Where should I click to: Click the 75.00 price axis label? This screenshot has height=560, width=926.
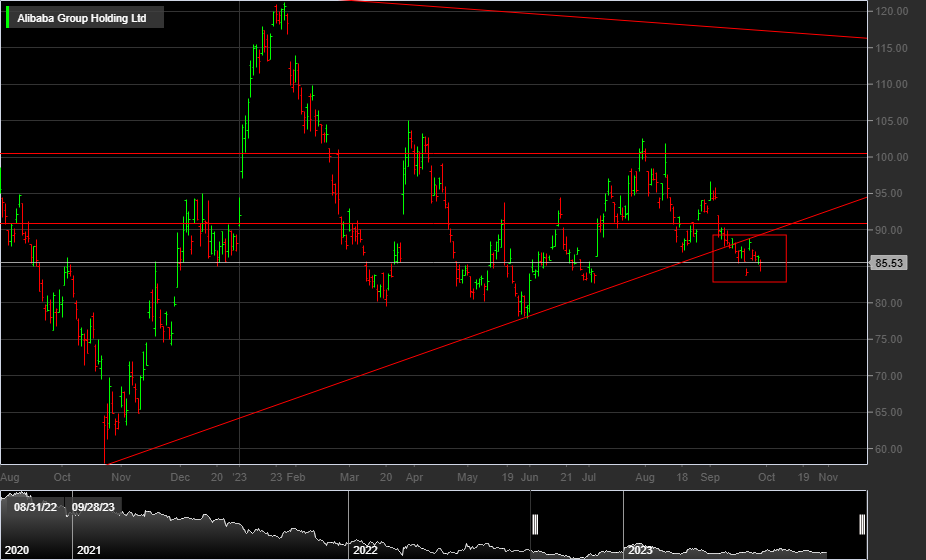pyautogui.click(x=891, y=340)
